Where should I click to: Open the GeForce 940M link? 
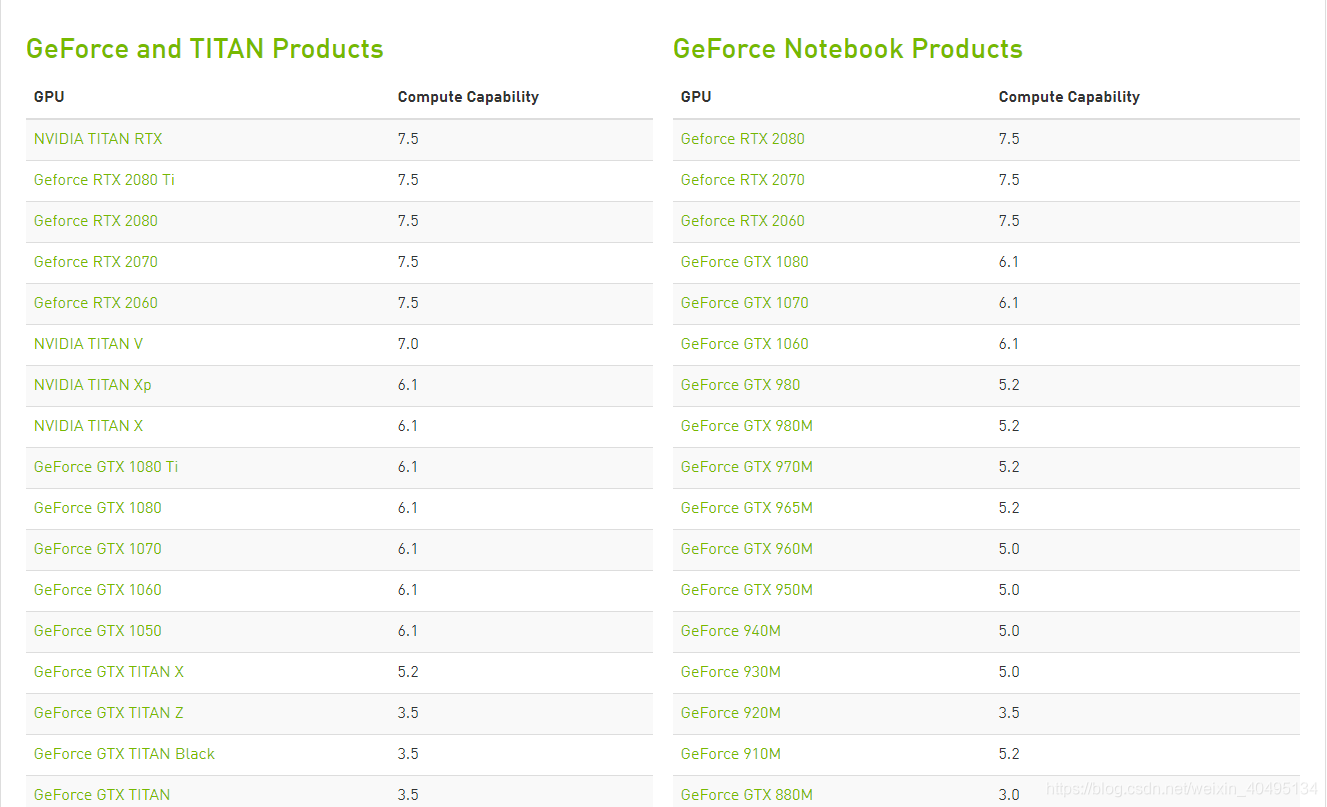[x=731, y=631]
